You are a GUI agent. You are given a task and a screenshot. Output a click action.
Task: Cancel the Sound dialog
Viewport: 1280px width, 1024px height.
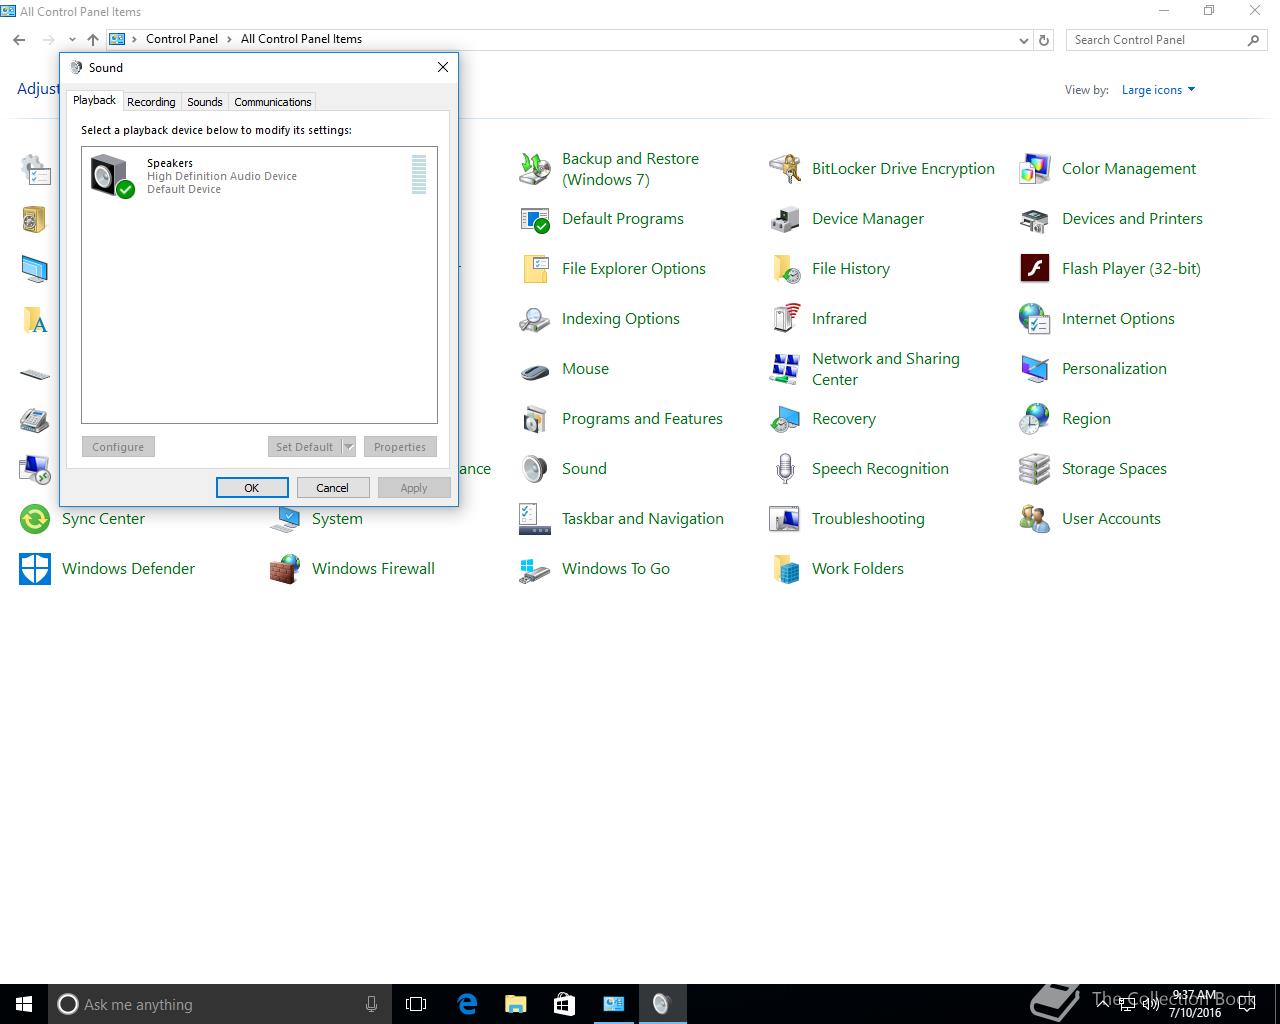(x=333, y=488)
